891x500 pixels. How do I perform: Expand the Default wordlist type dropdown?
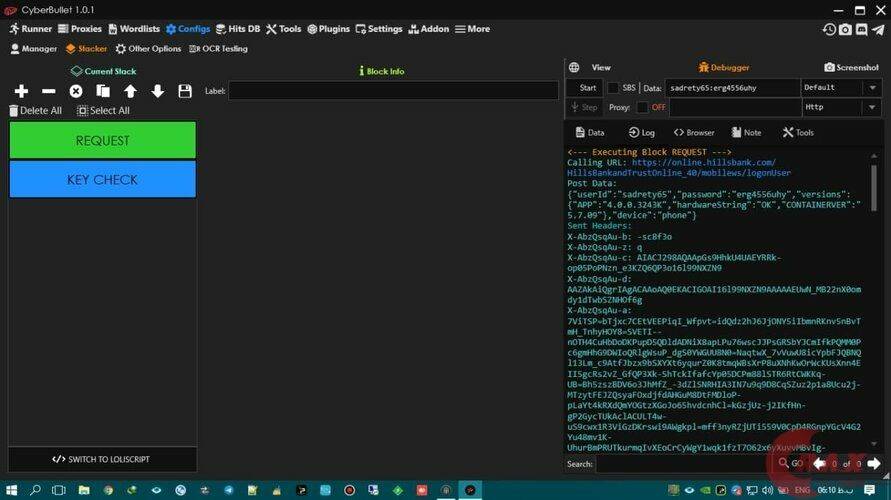pos(840,88)
